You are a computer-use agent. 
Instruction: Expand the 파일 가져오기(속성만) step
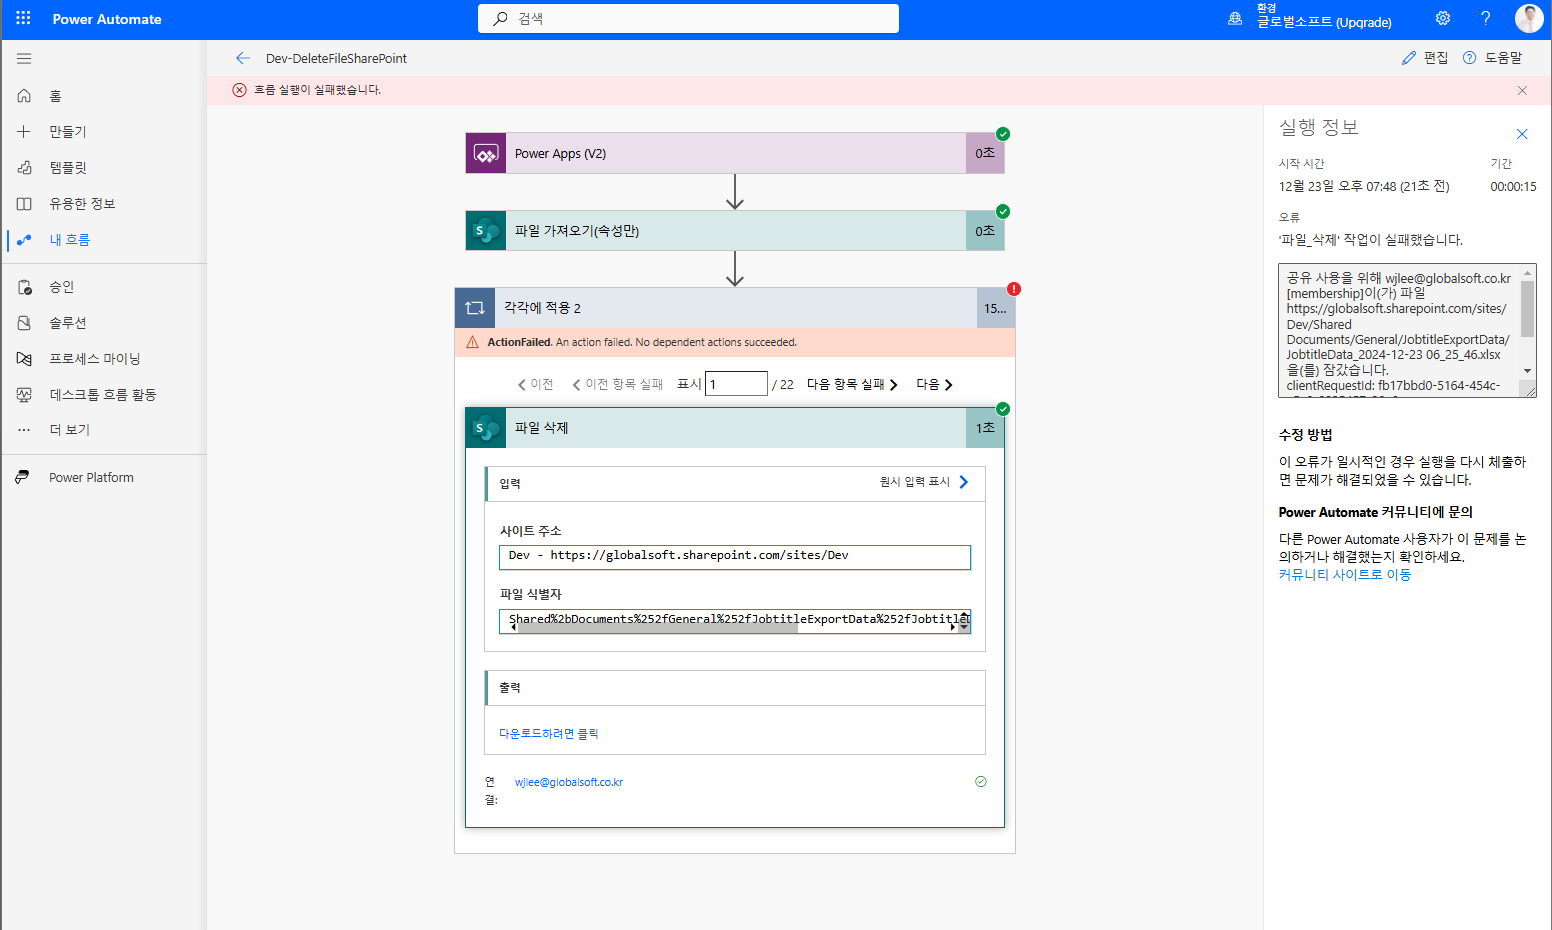(735, 231)
